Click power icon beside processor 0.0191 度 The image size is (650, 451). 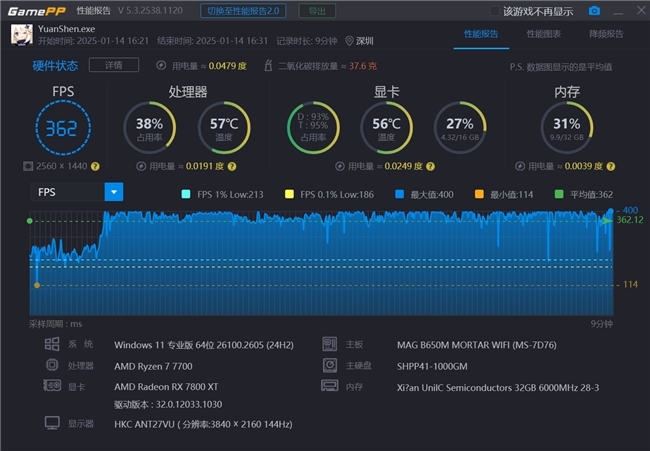pos(141,166)
